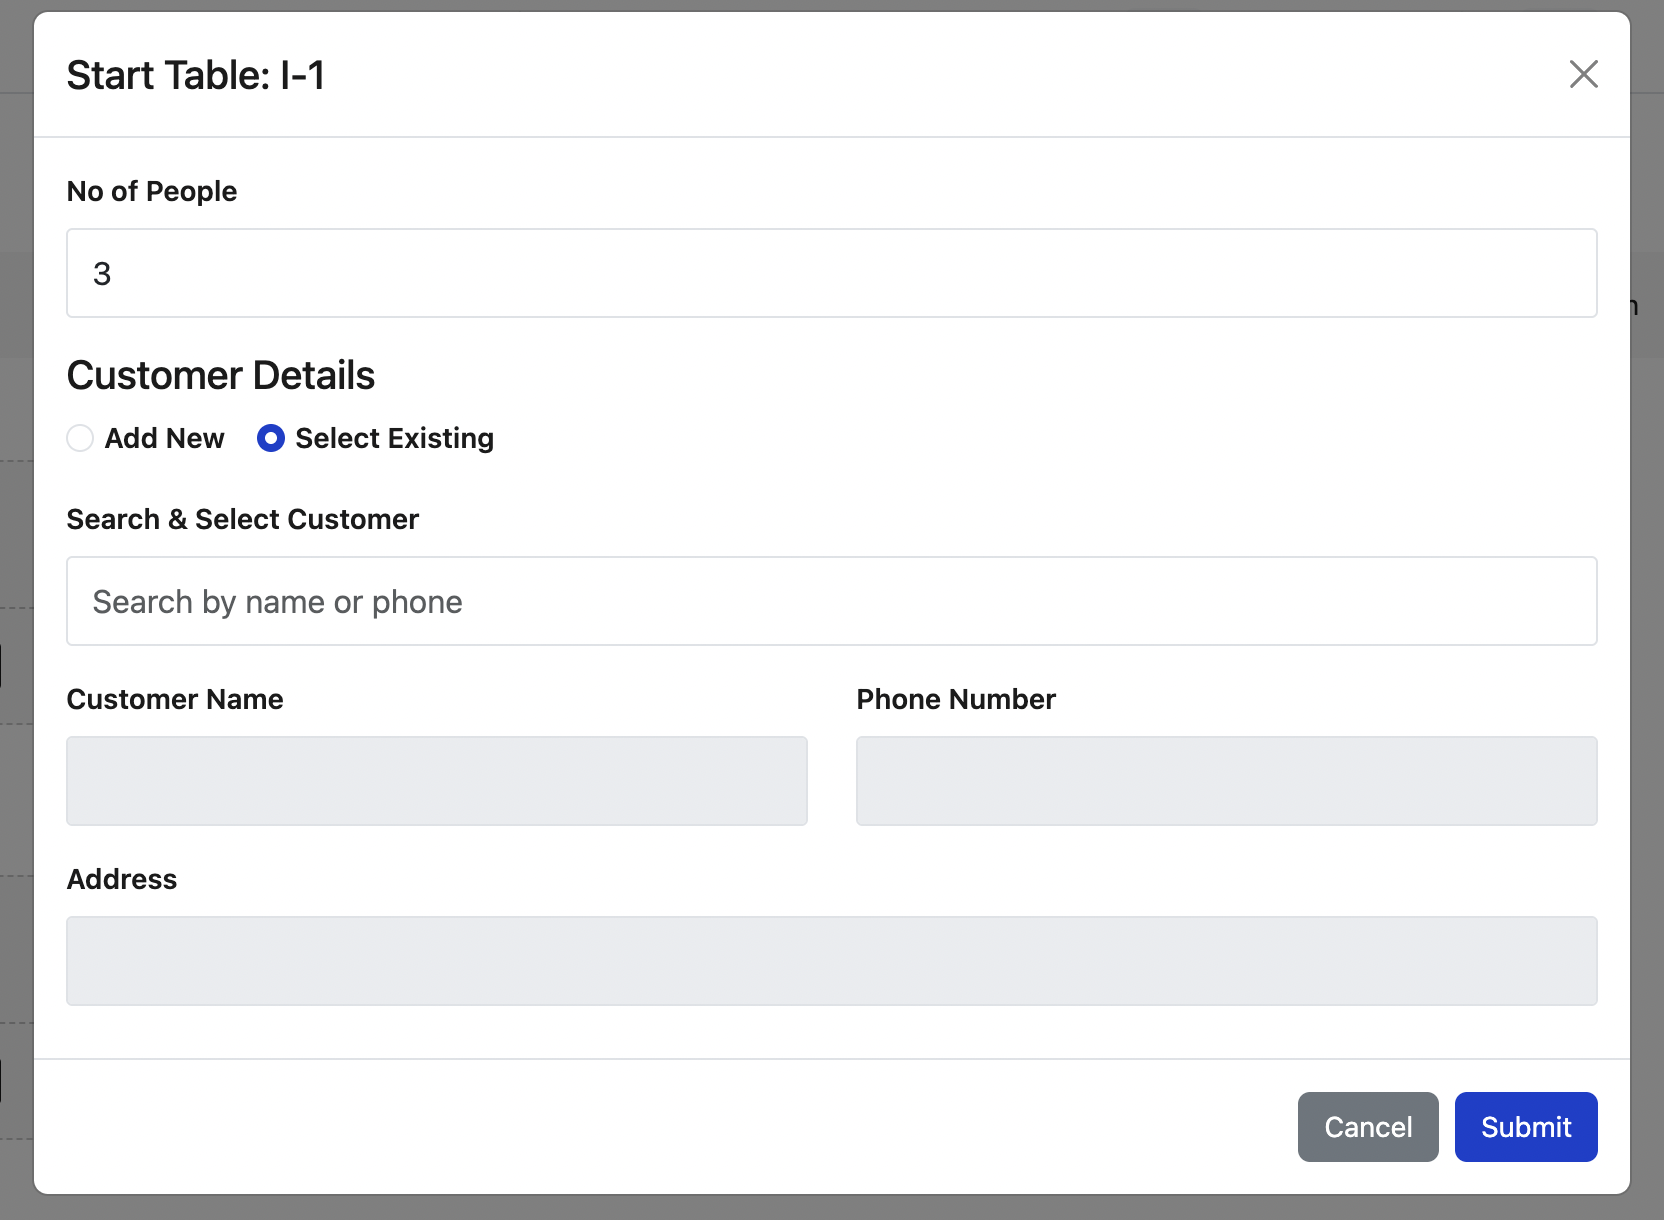
Task: Click the "Start Table: I-1" dialog title
Action: coord(196,75)
